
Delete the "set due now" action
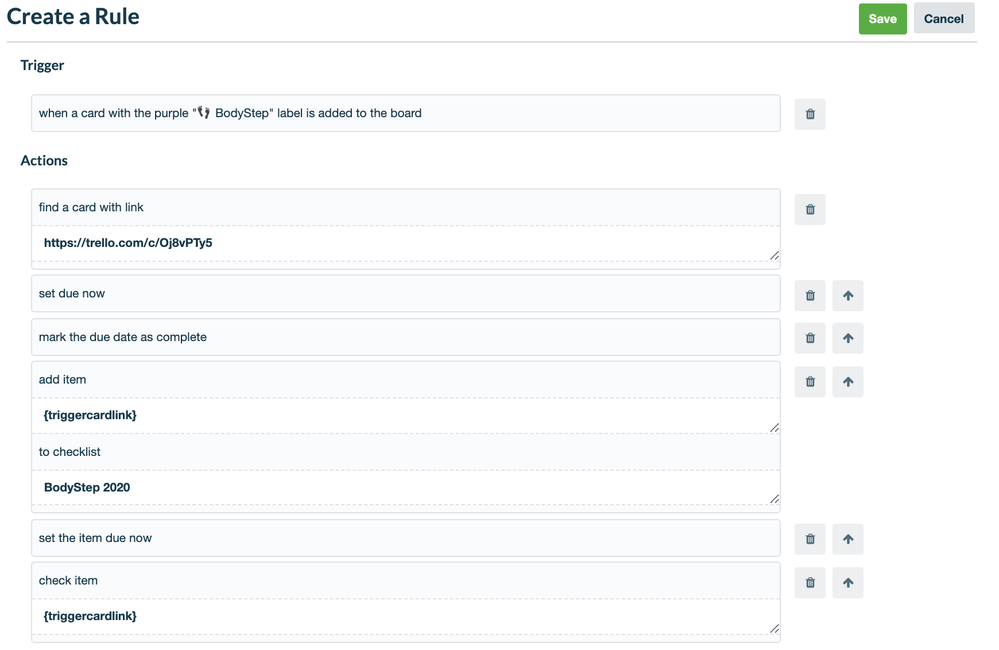[810, 294]
